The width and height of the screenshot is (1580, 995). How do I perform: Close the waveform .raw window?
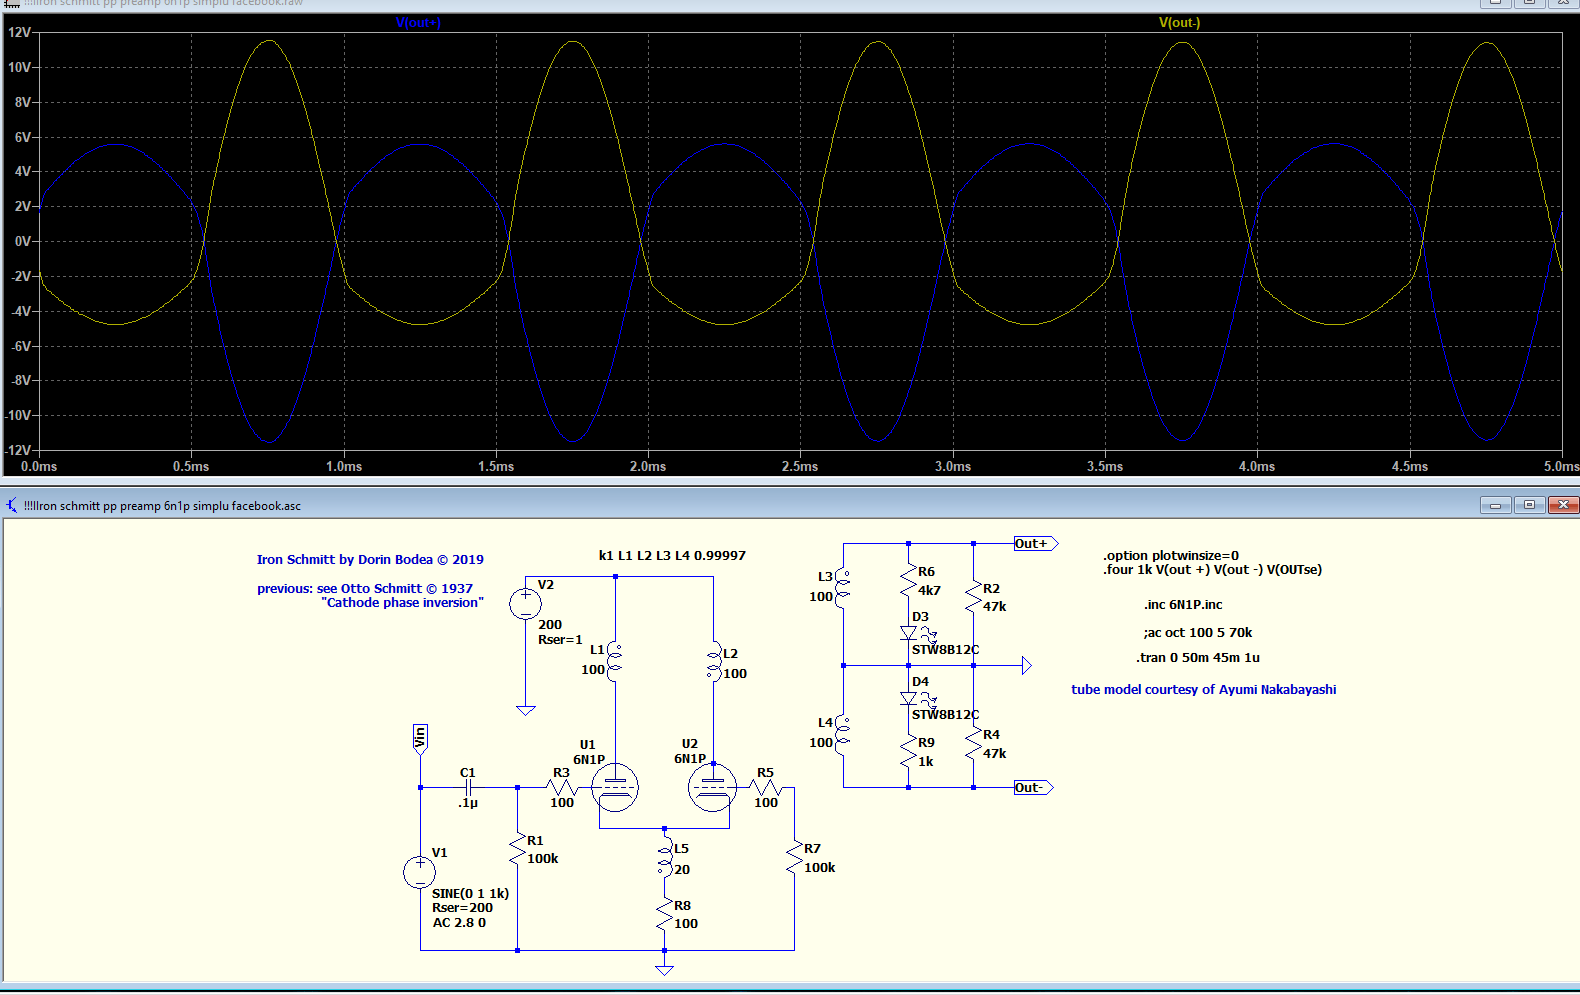point(1562,3)
